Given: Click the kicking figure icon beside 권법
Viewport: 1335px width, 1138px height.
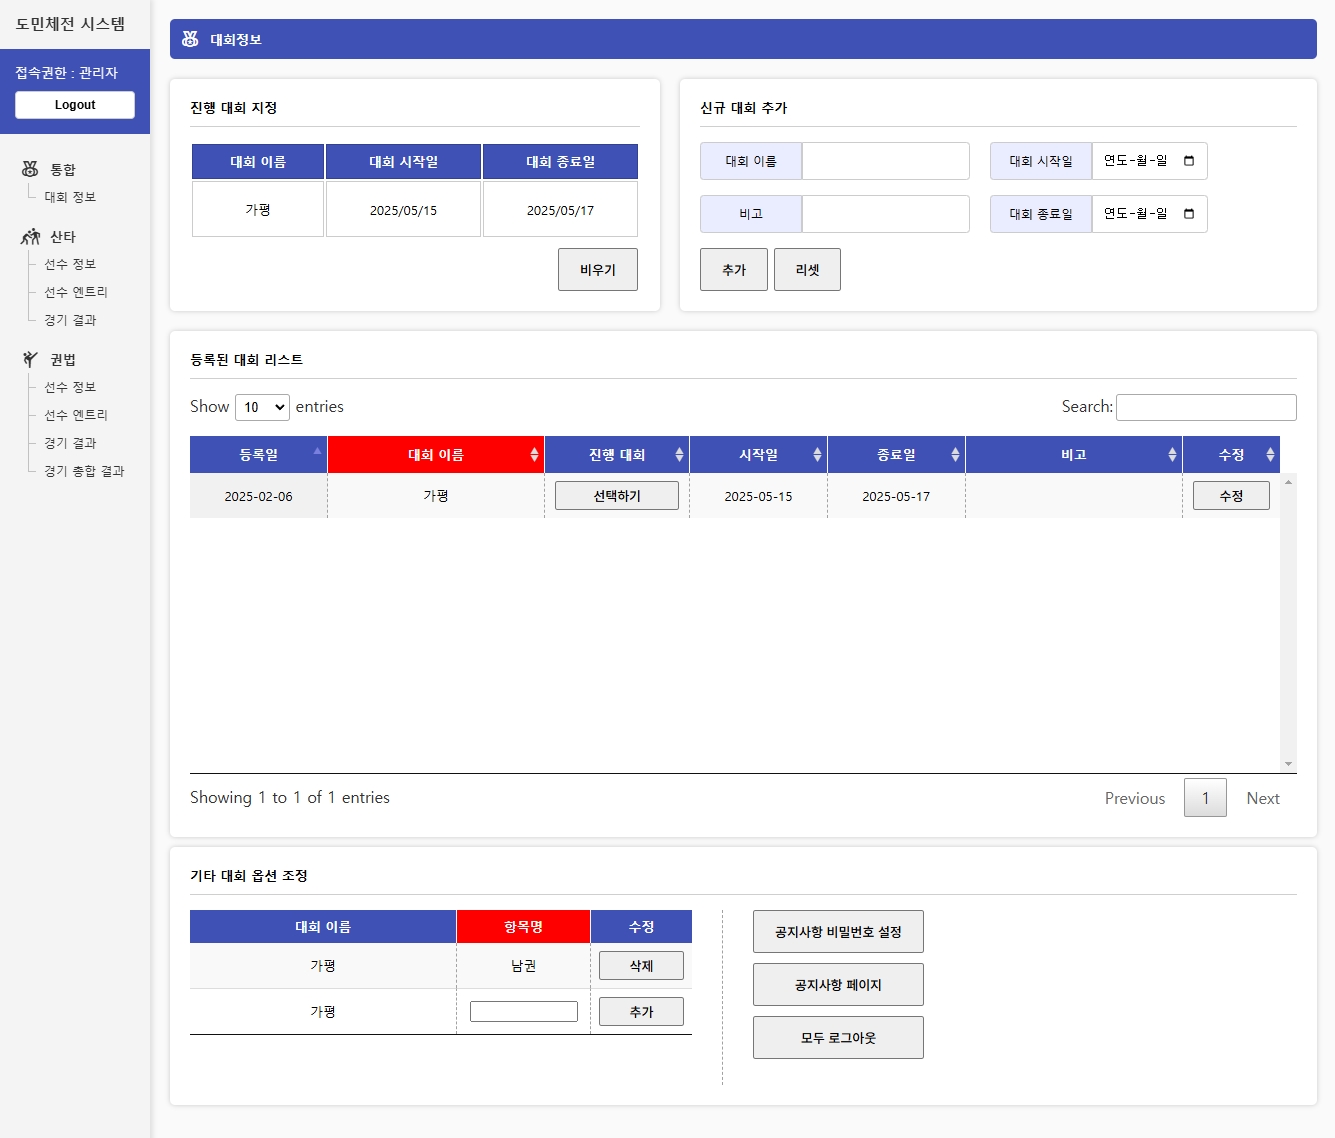Looking at the screenshot, I should pyautogui.click(x=30, y=359).
